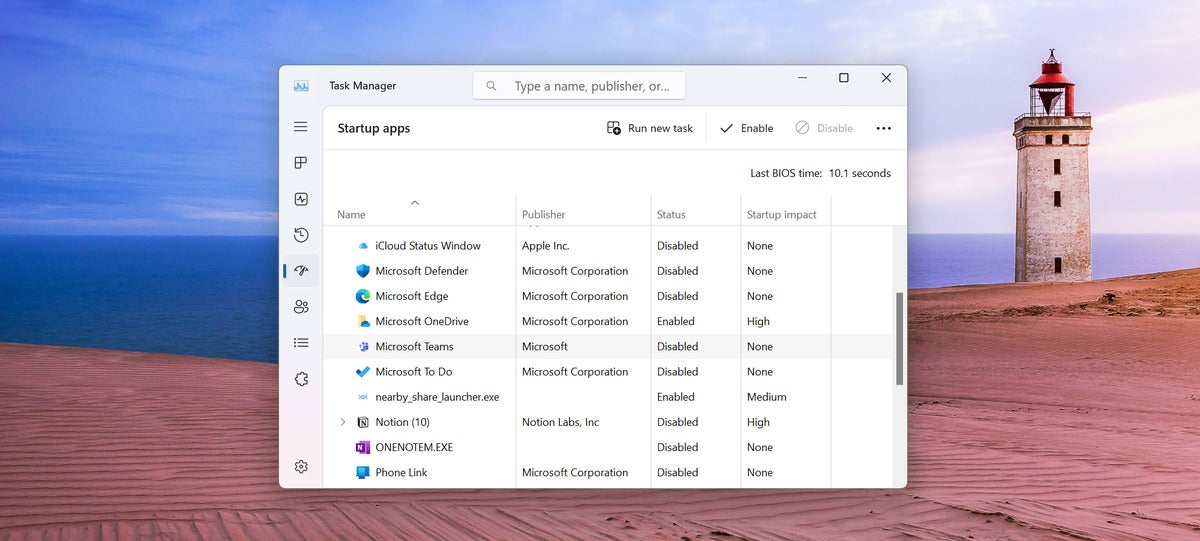Click Enabled status for nearby_share_launcher.exe
Screen dimensions: 1200x541
[x=676, y=397]
